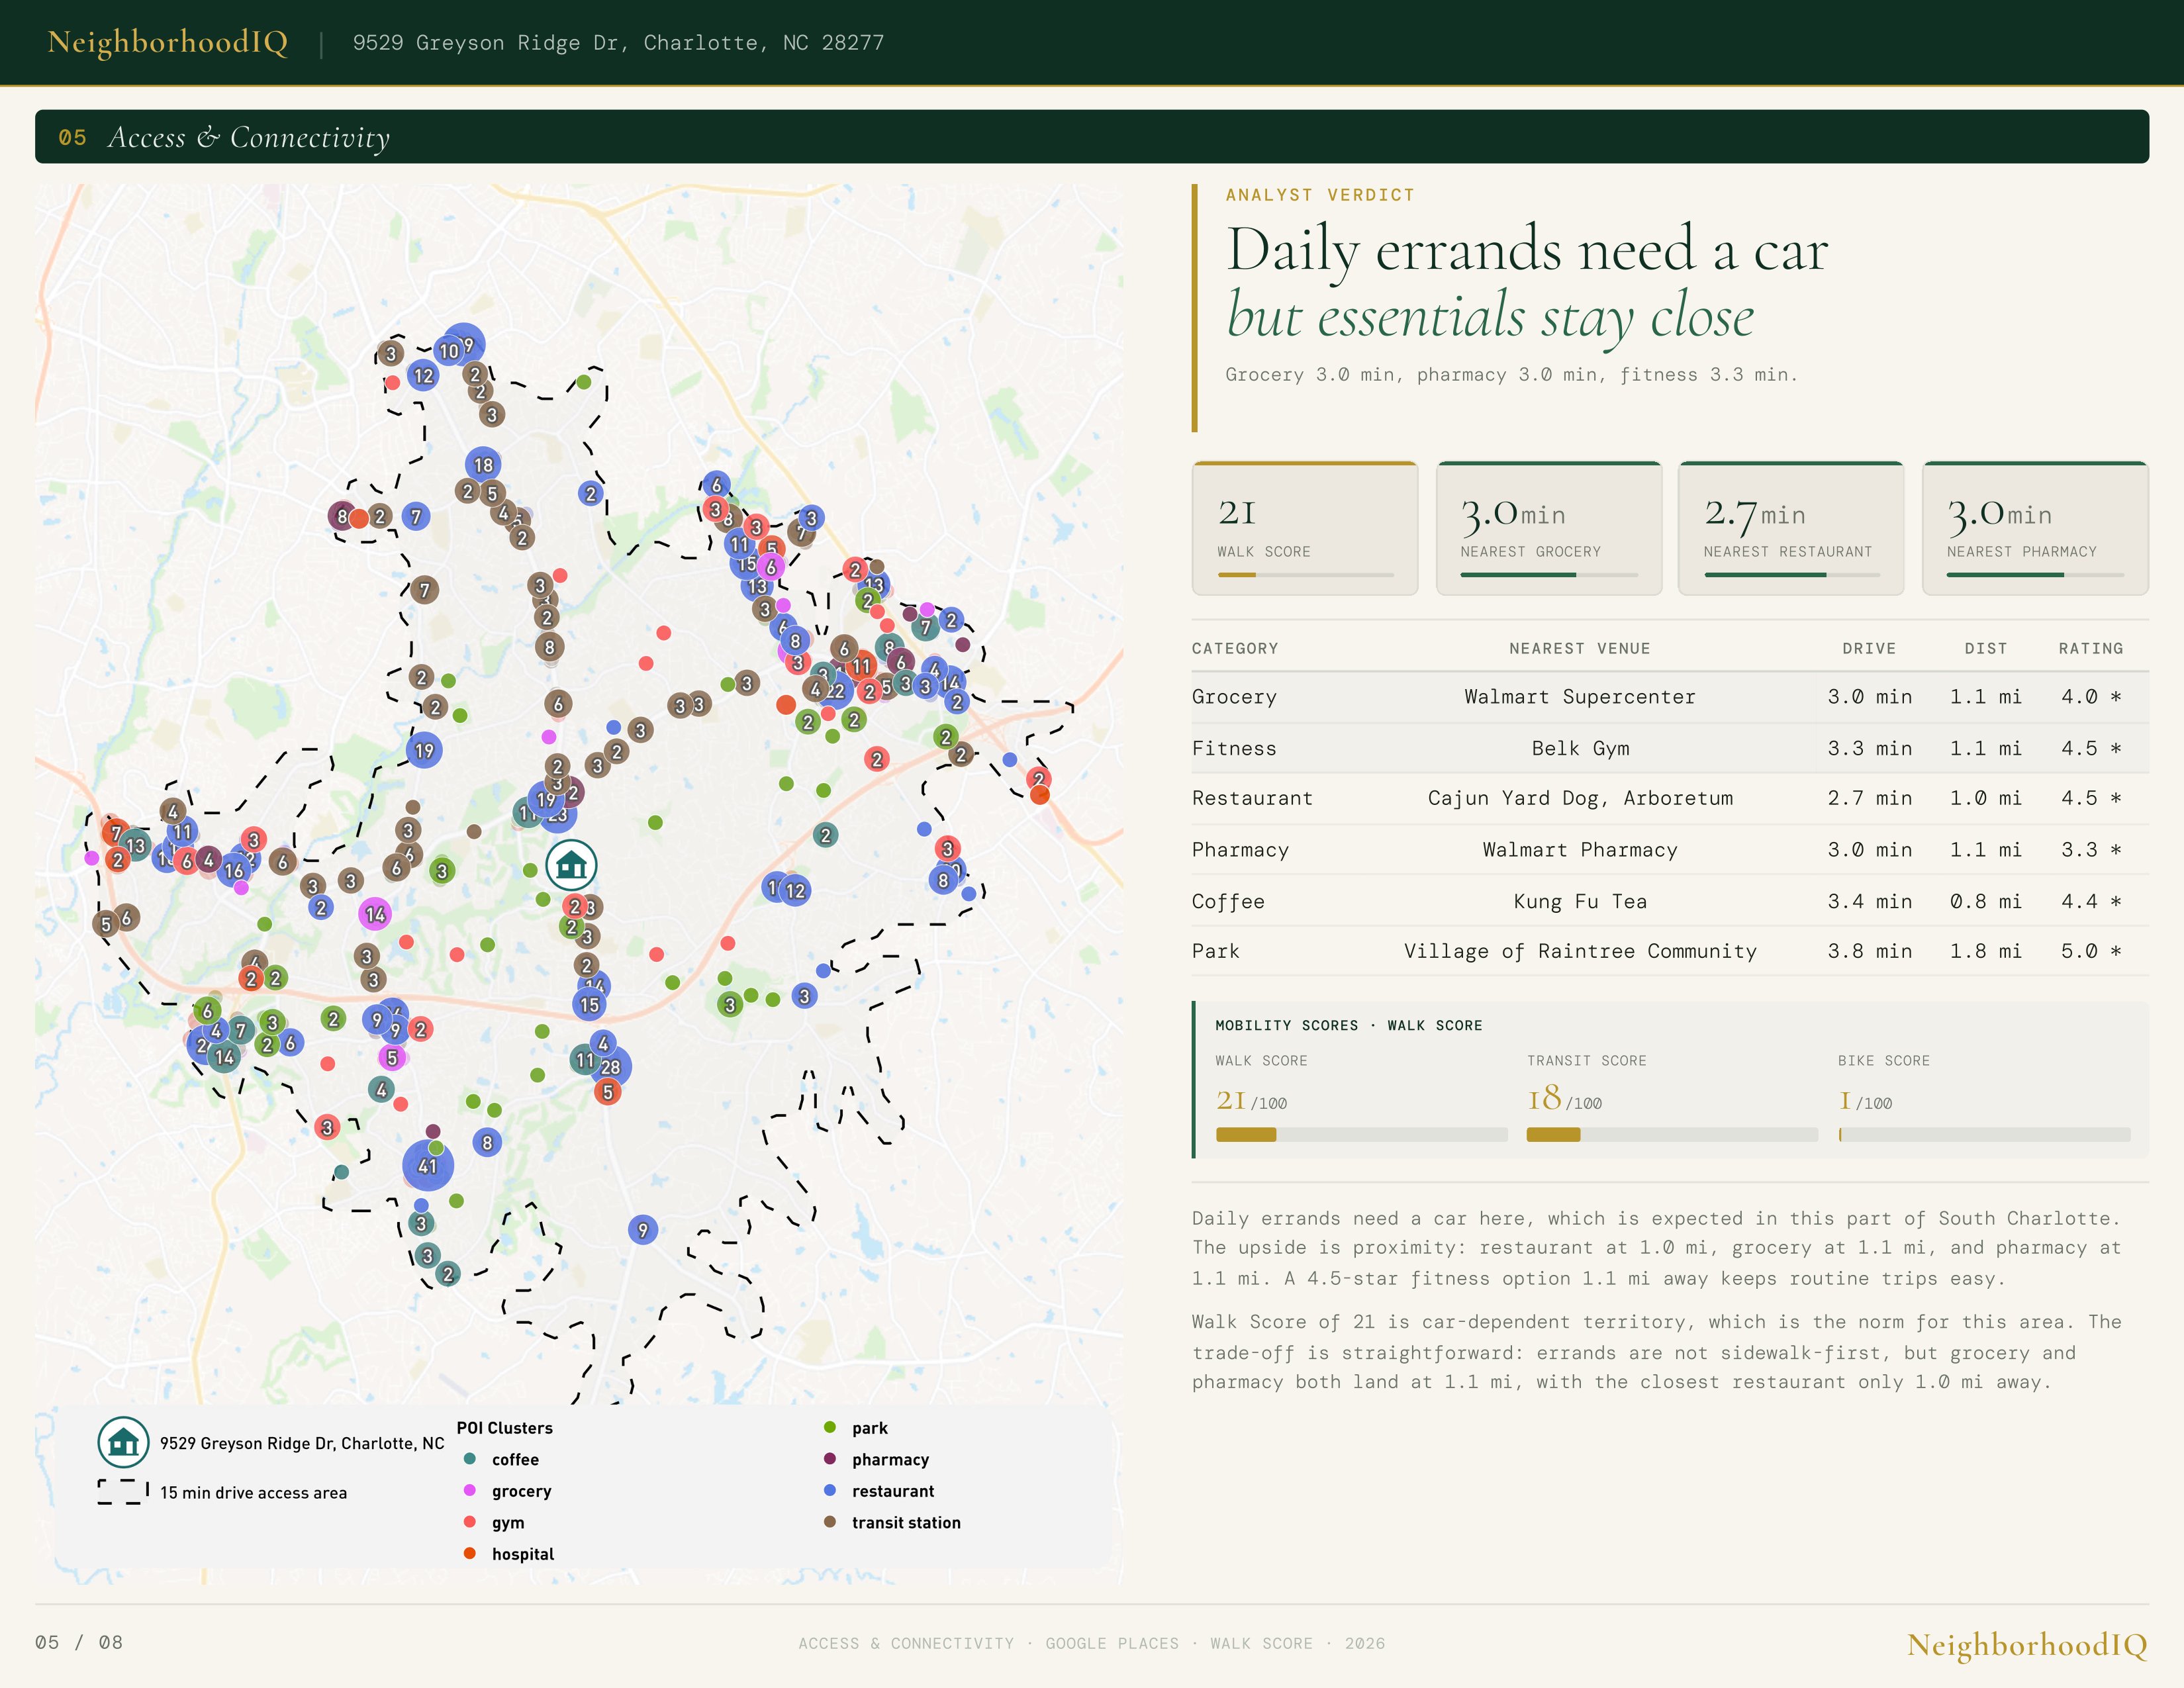Click the restaurant cluster labeled 41

click(428, 1166)
